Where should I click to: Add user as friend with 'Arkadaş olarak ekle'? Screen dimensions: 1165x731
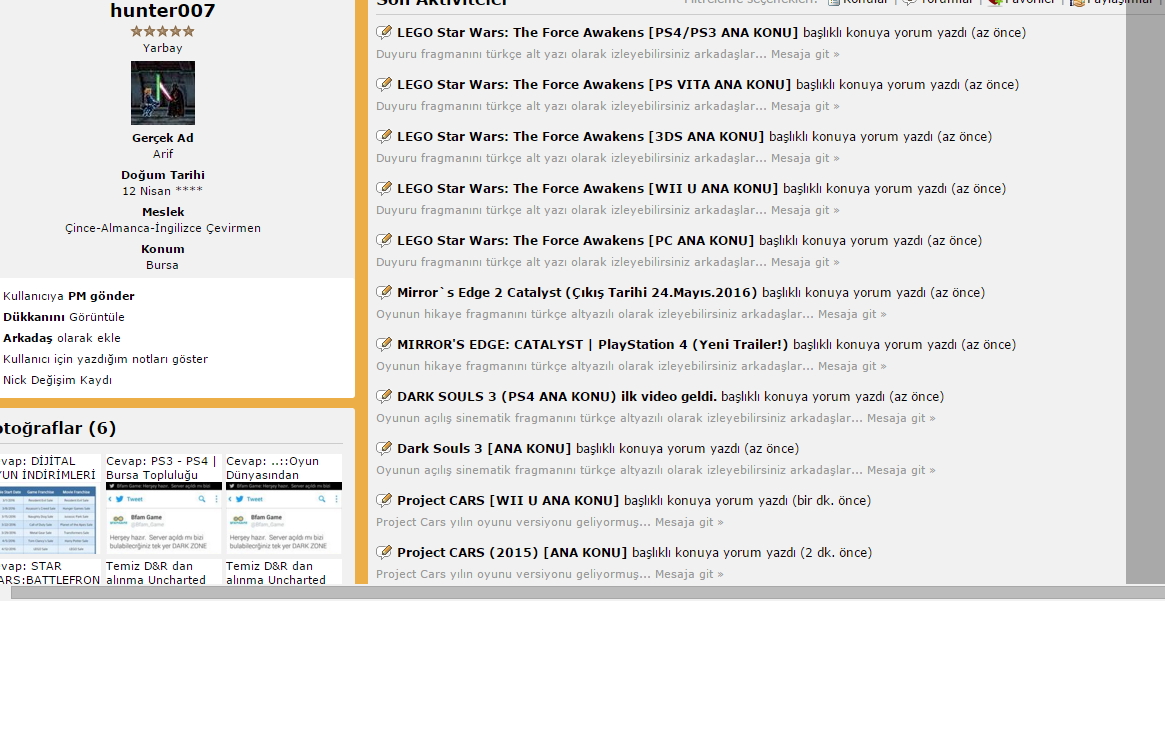point(62,338)
